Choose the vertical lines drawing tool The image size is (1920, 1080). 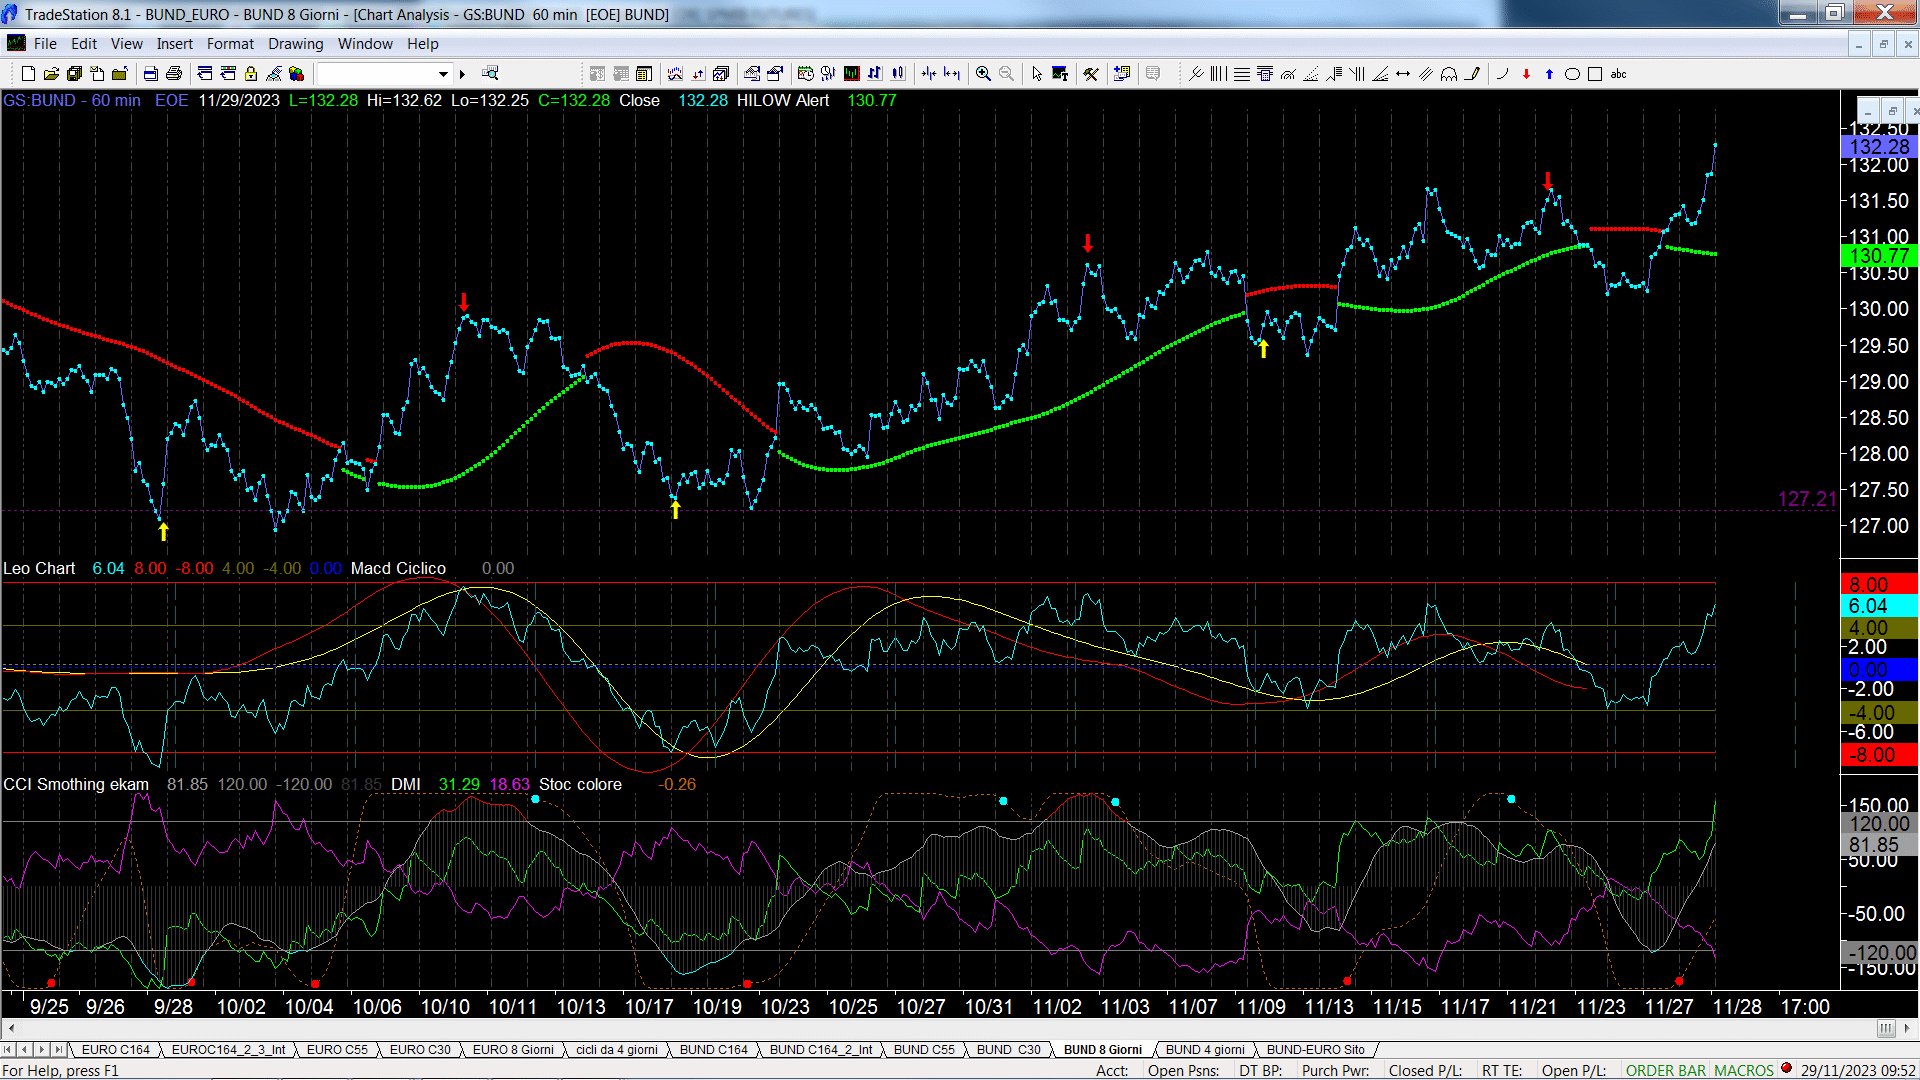click(x=1218, y=74)
